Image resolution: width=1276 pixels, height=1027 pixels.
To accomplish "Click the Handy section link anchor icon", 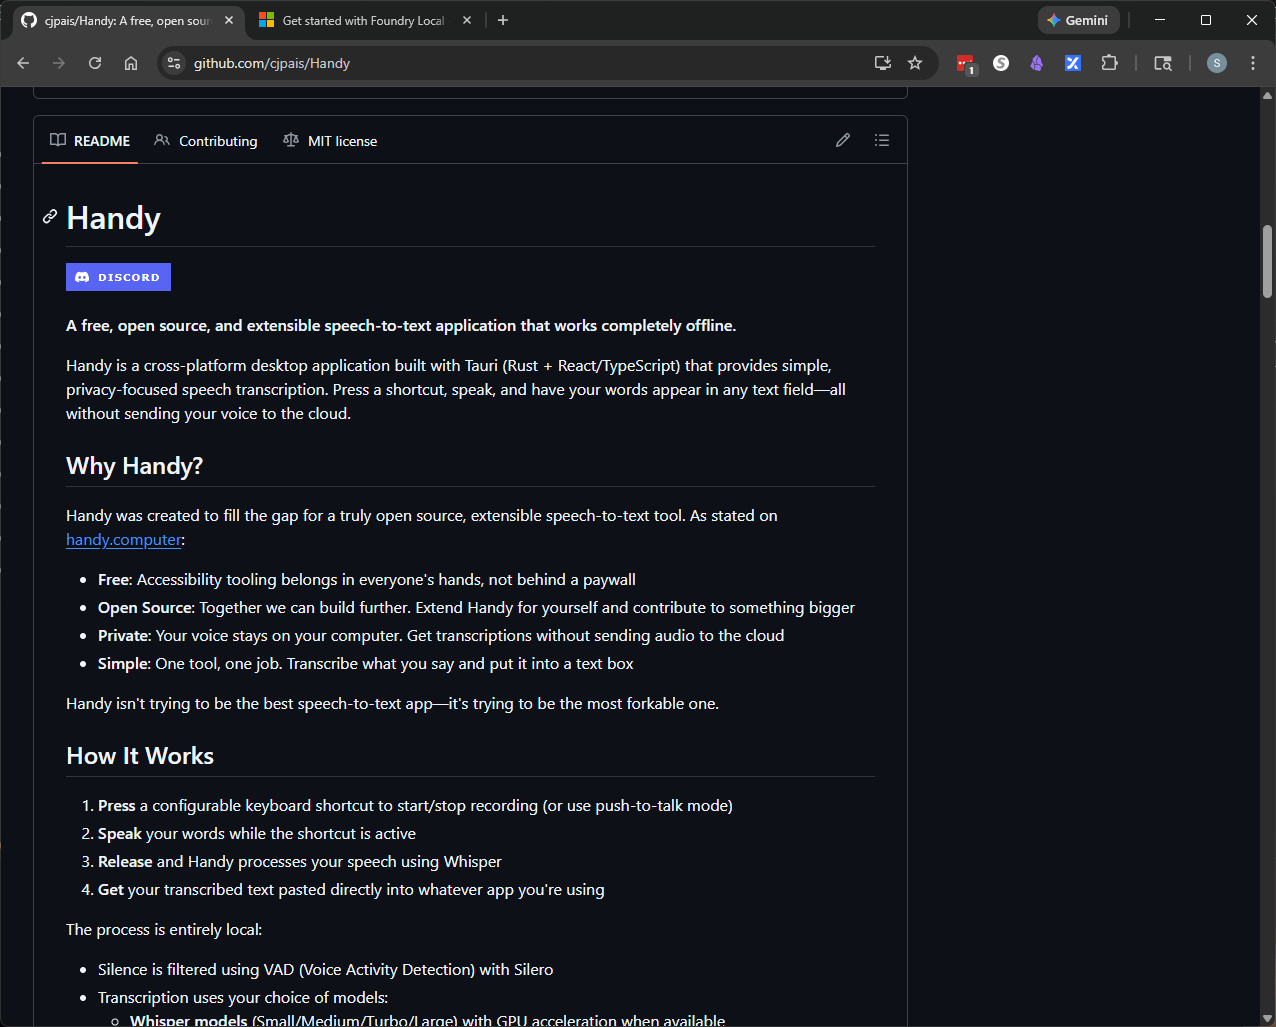I will [x=49, y=217].
